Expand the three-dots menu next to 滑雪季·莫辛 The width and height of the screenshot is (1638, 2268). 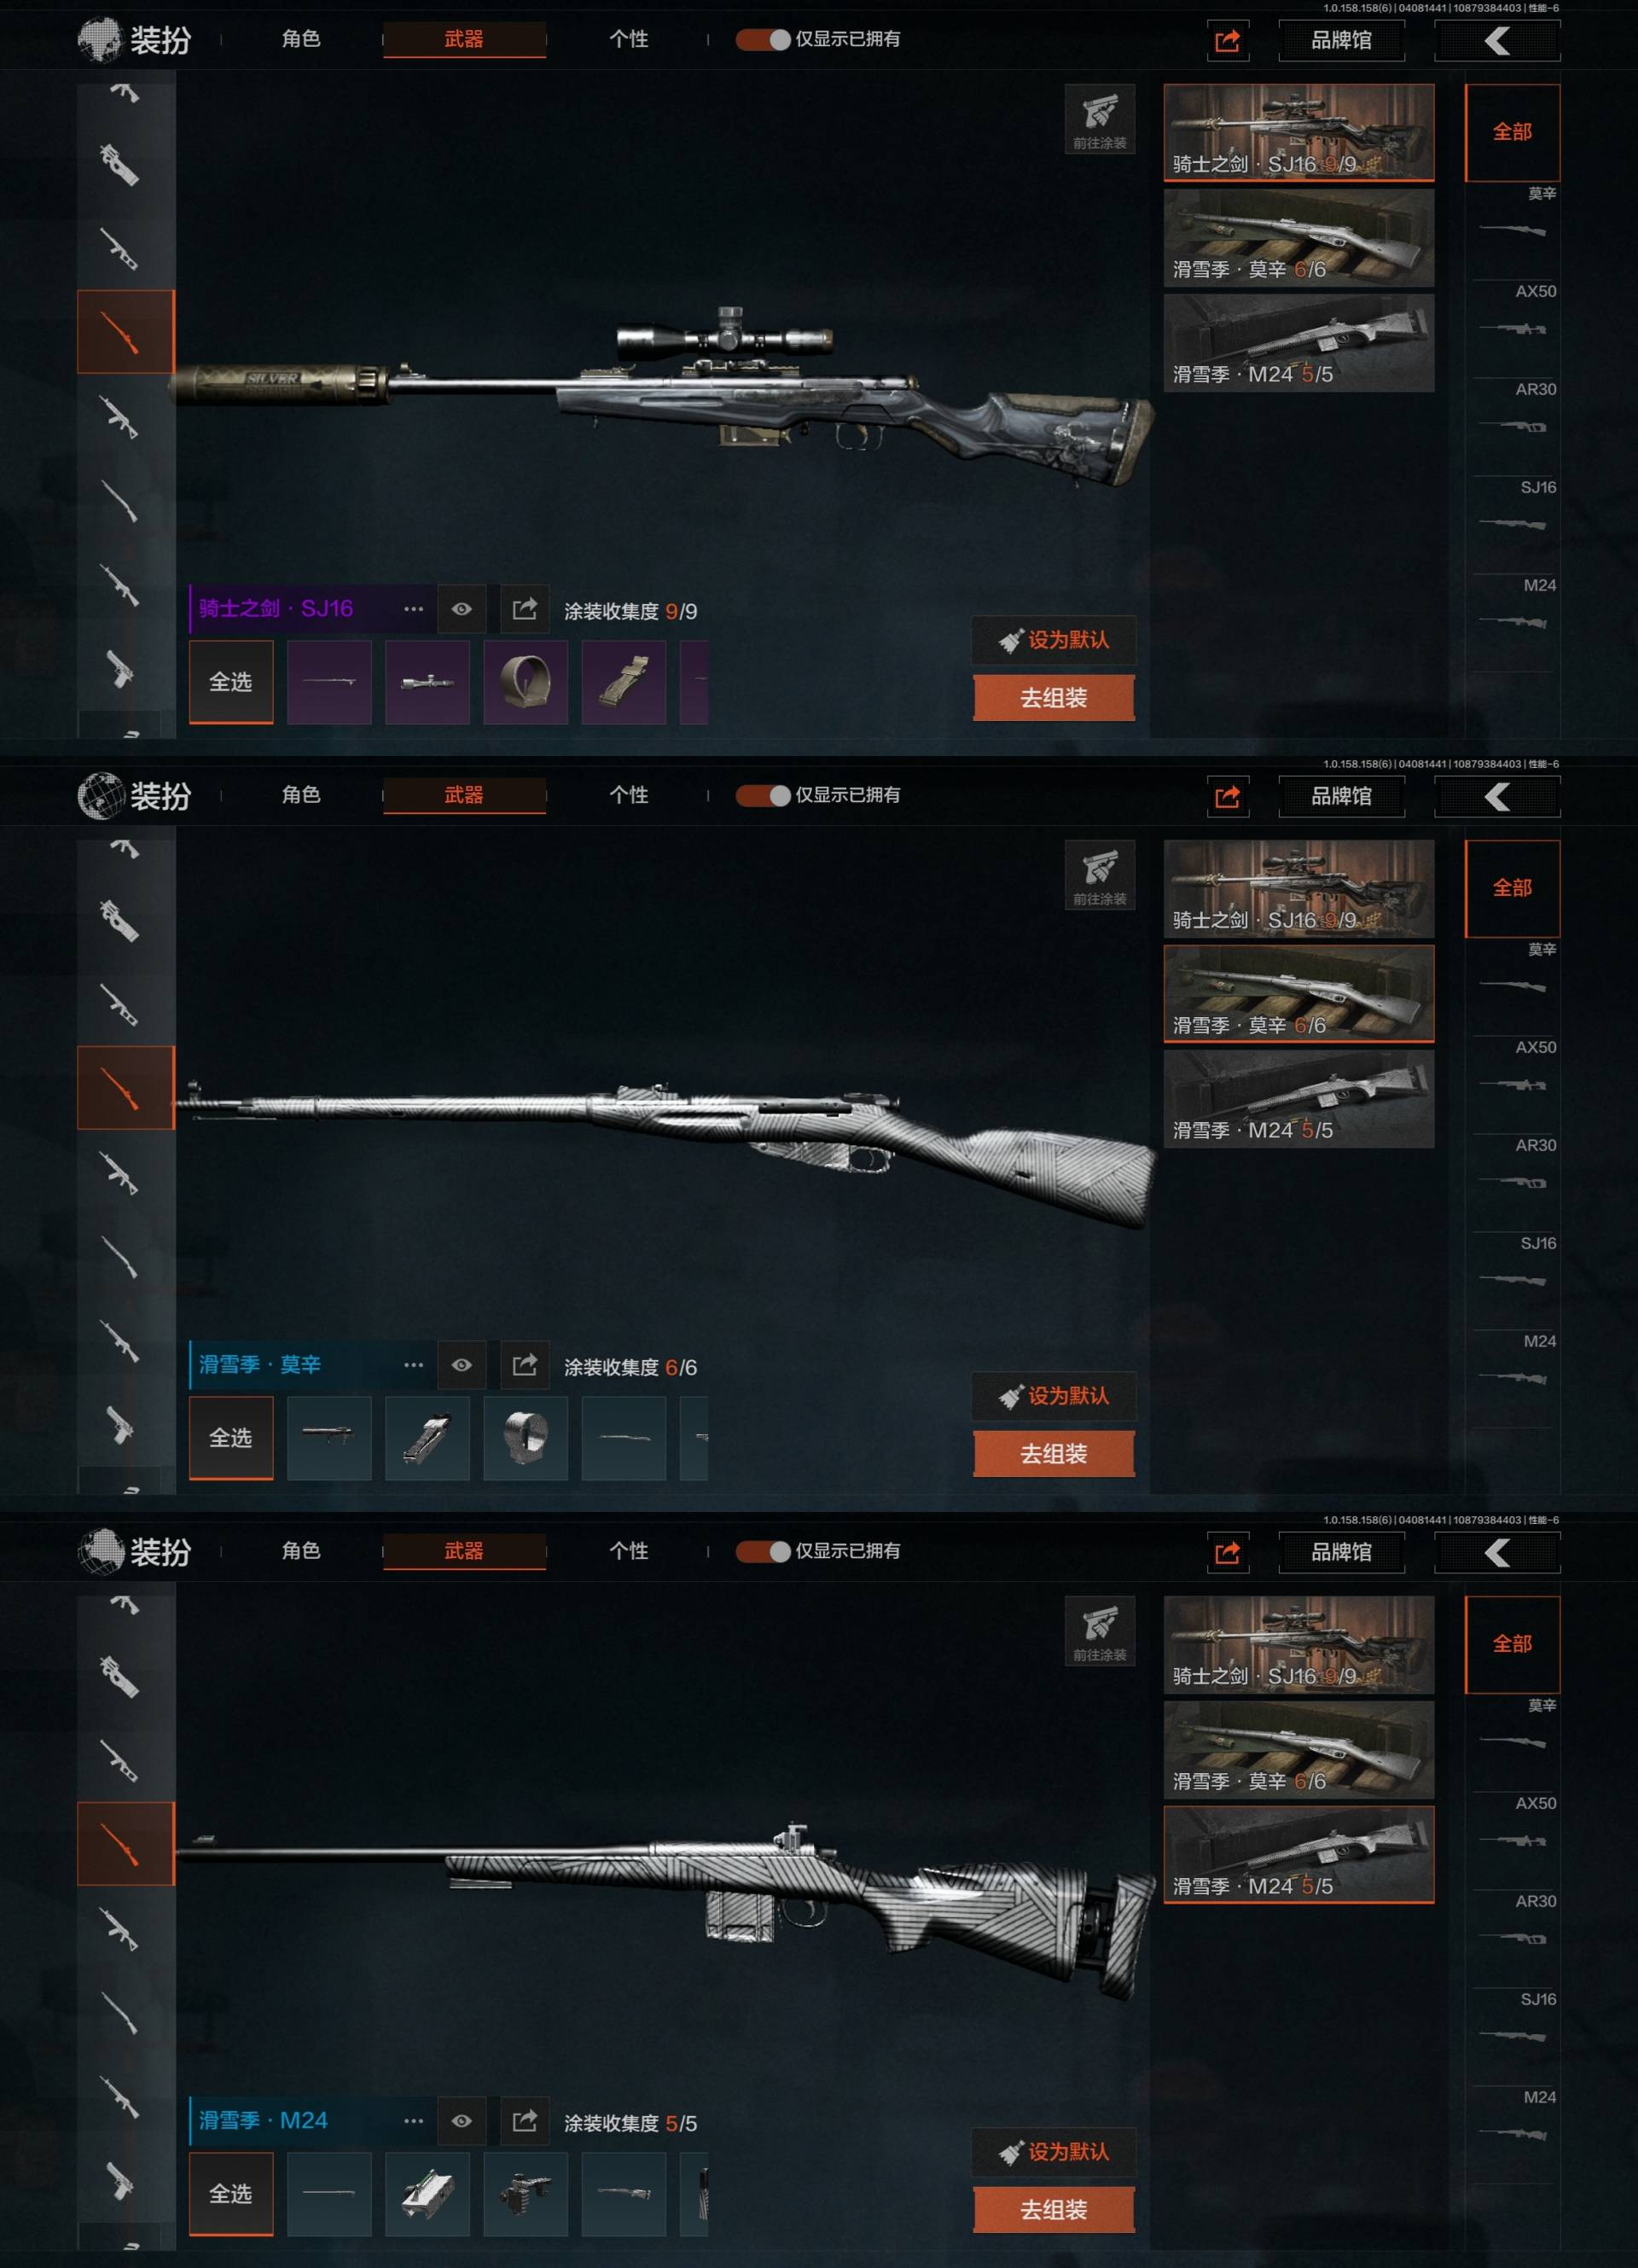click(x=413, y=1365)
